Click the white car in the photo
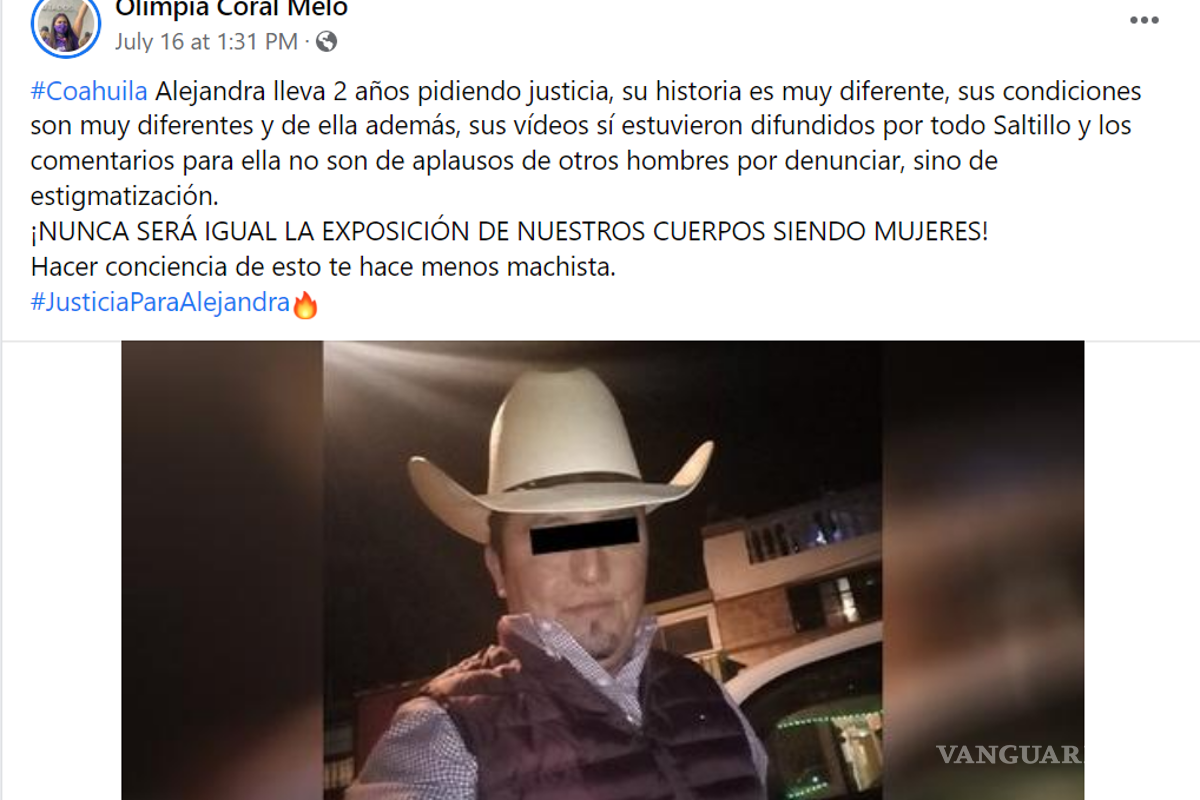The width and height of the screenshot is (1200, 800). tap(810, 720)
